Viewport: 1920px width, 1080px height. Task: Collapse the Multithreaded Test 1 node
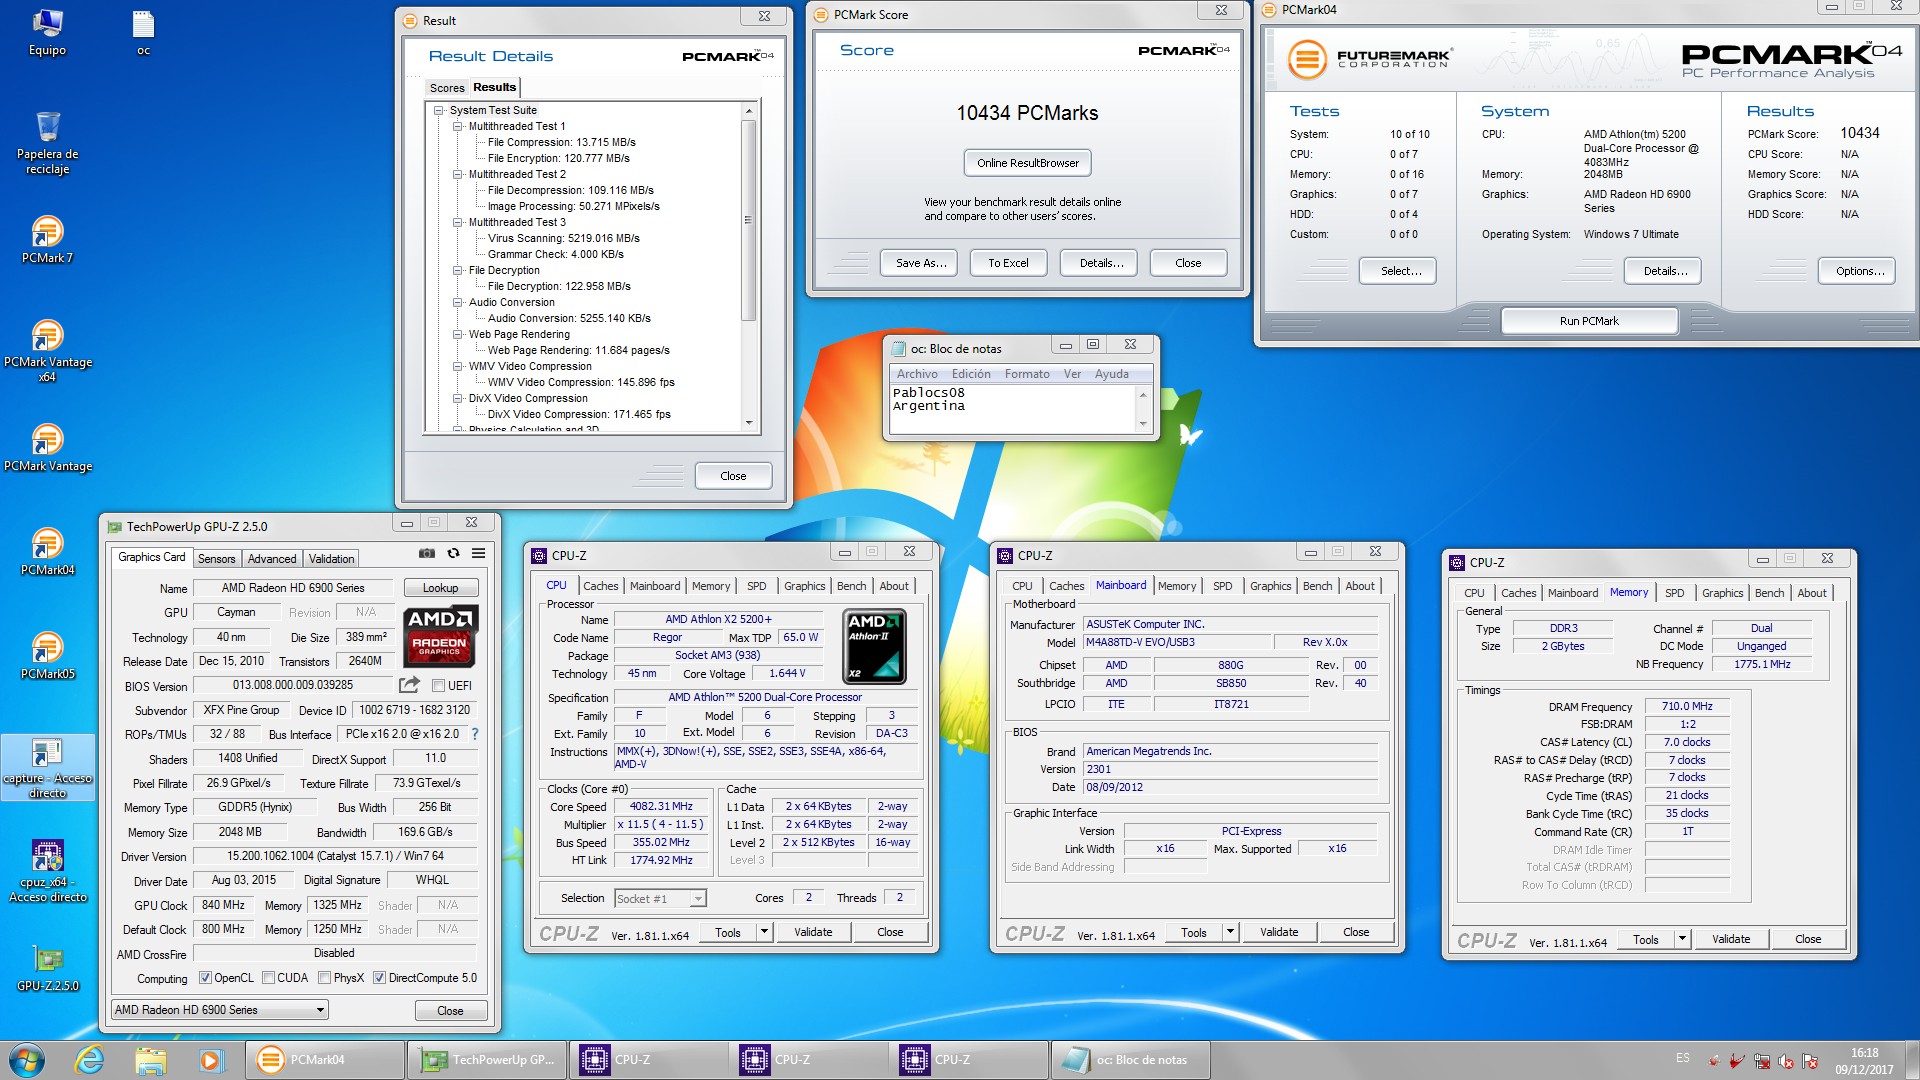(x=457, y=127)
